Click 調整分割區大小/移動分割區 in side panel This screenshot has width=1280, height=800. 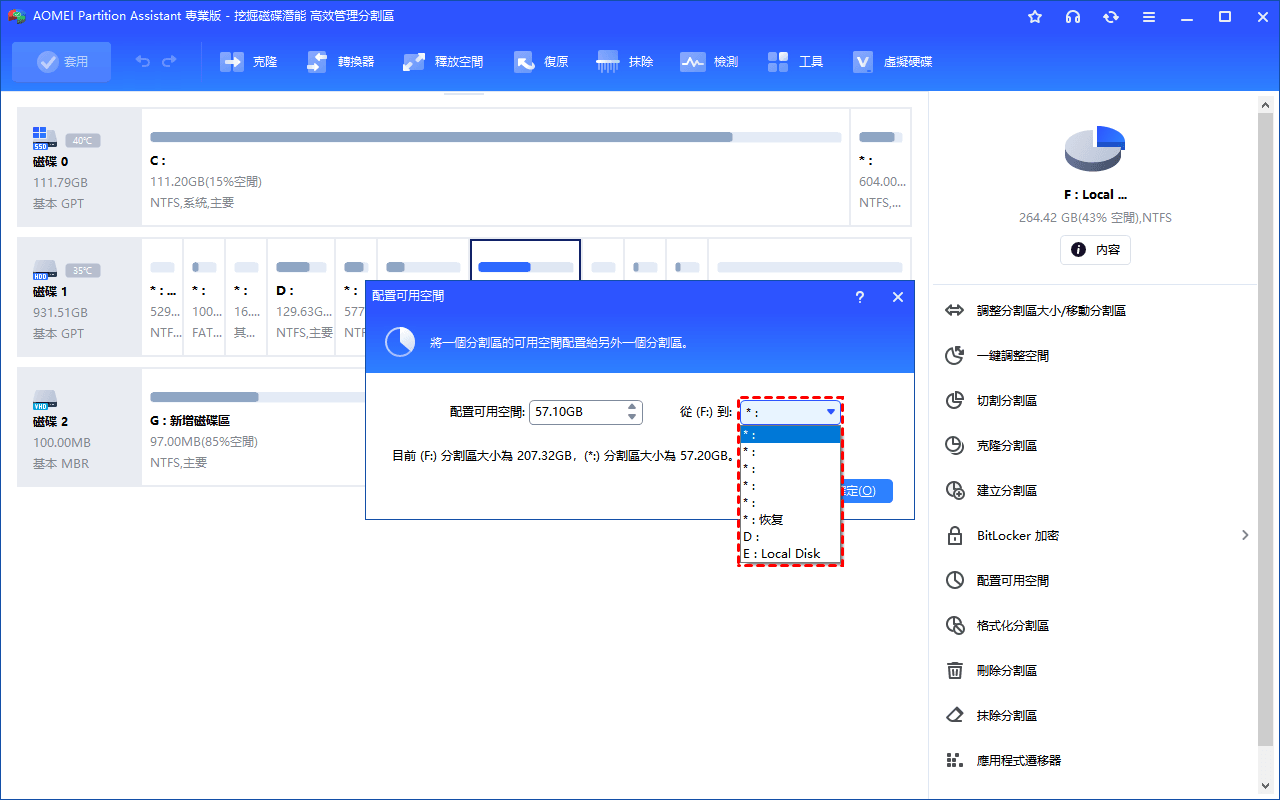(x=1051, y=311)
